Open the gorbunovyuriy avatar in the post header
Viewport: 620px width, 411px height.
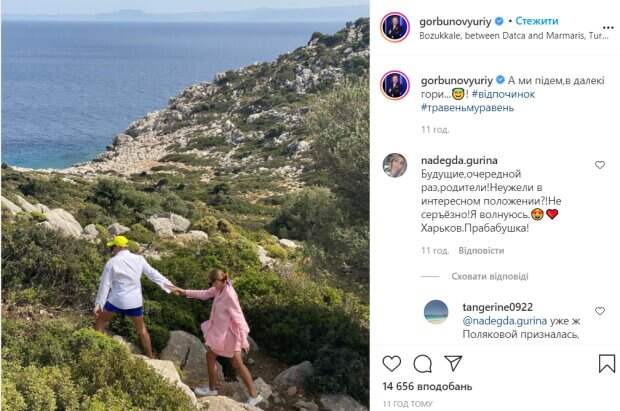click(x=395, y=27)
